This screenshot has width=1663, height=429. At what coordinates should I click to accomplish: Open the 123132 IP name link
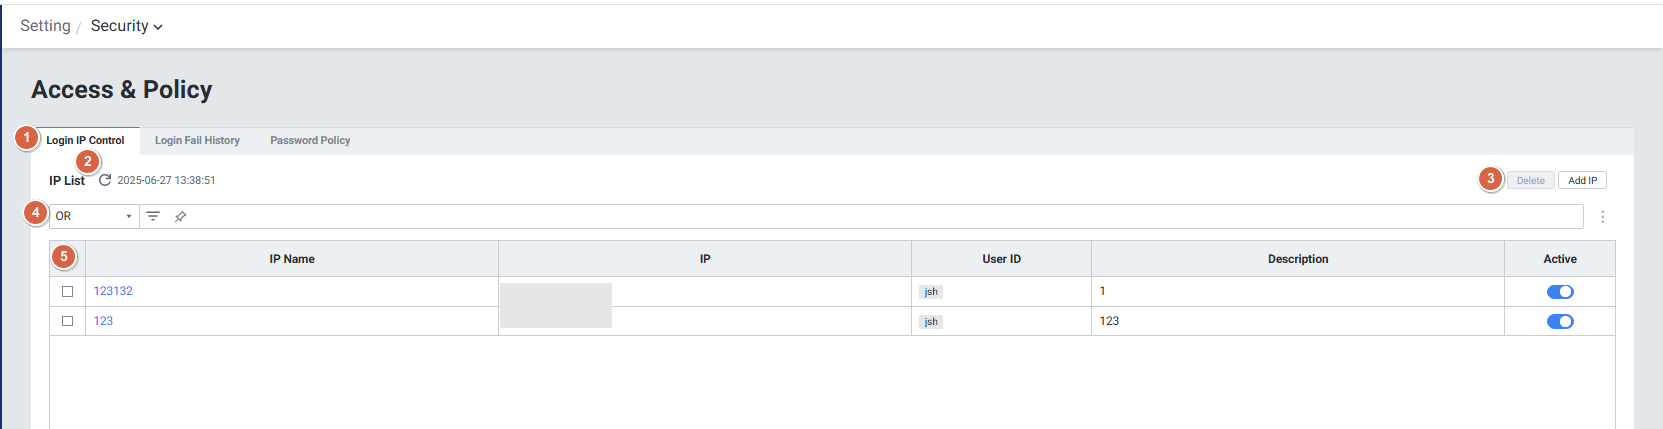(x=113, y=291)
